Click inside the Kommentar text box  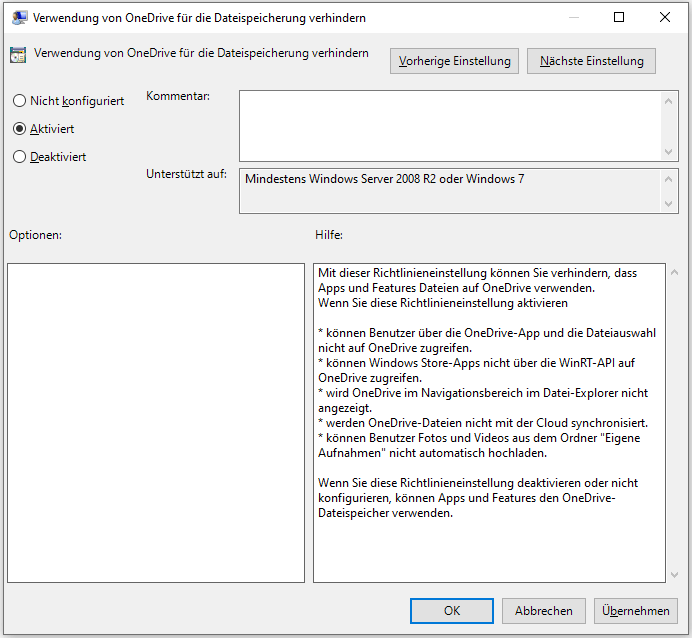click(450, 126)
